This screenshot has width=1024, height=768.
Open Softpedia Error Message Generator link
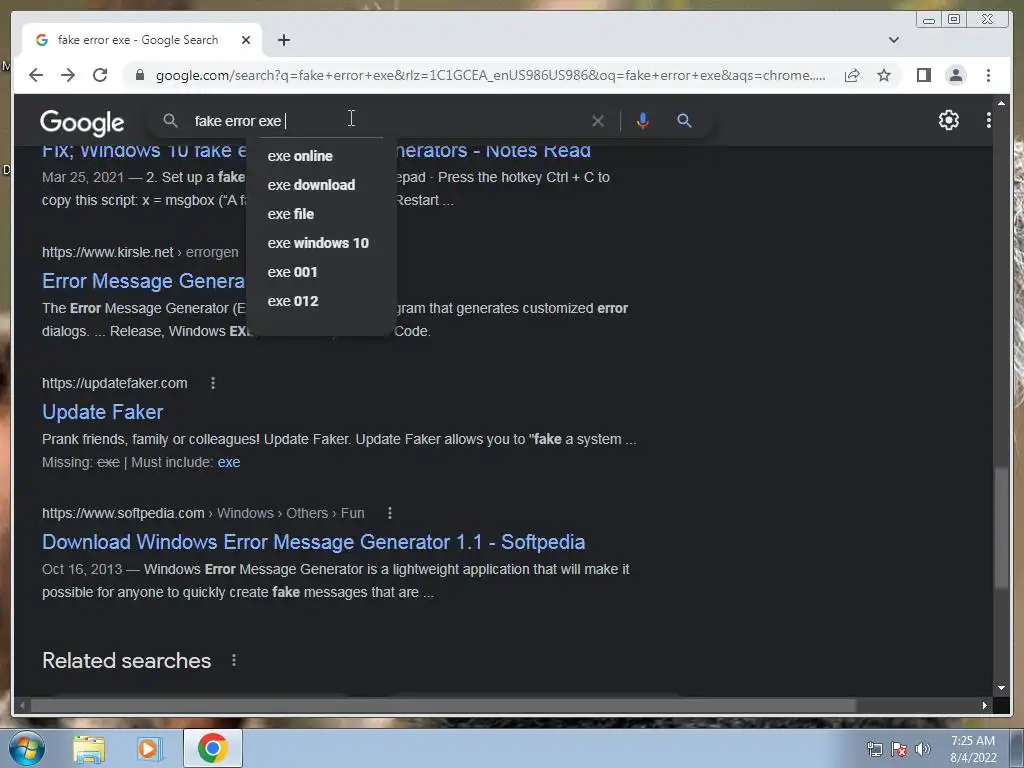pos(313,542)
